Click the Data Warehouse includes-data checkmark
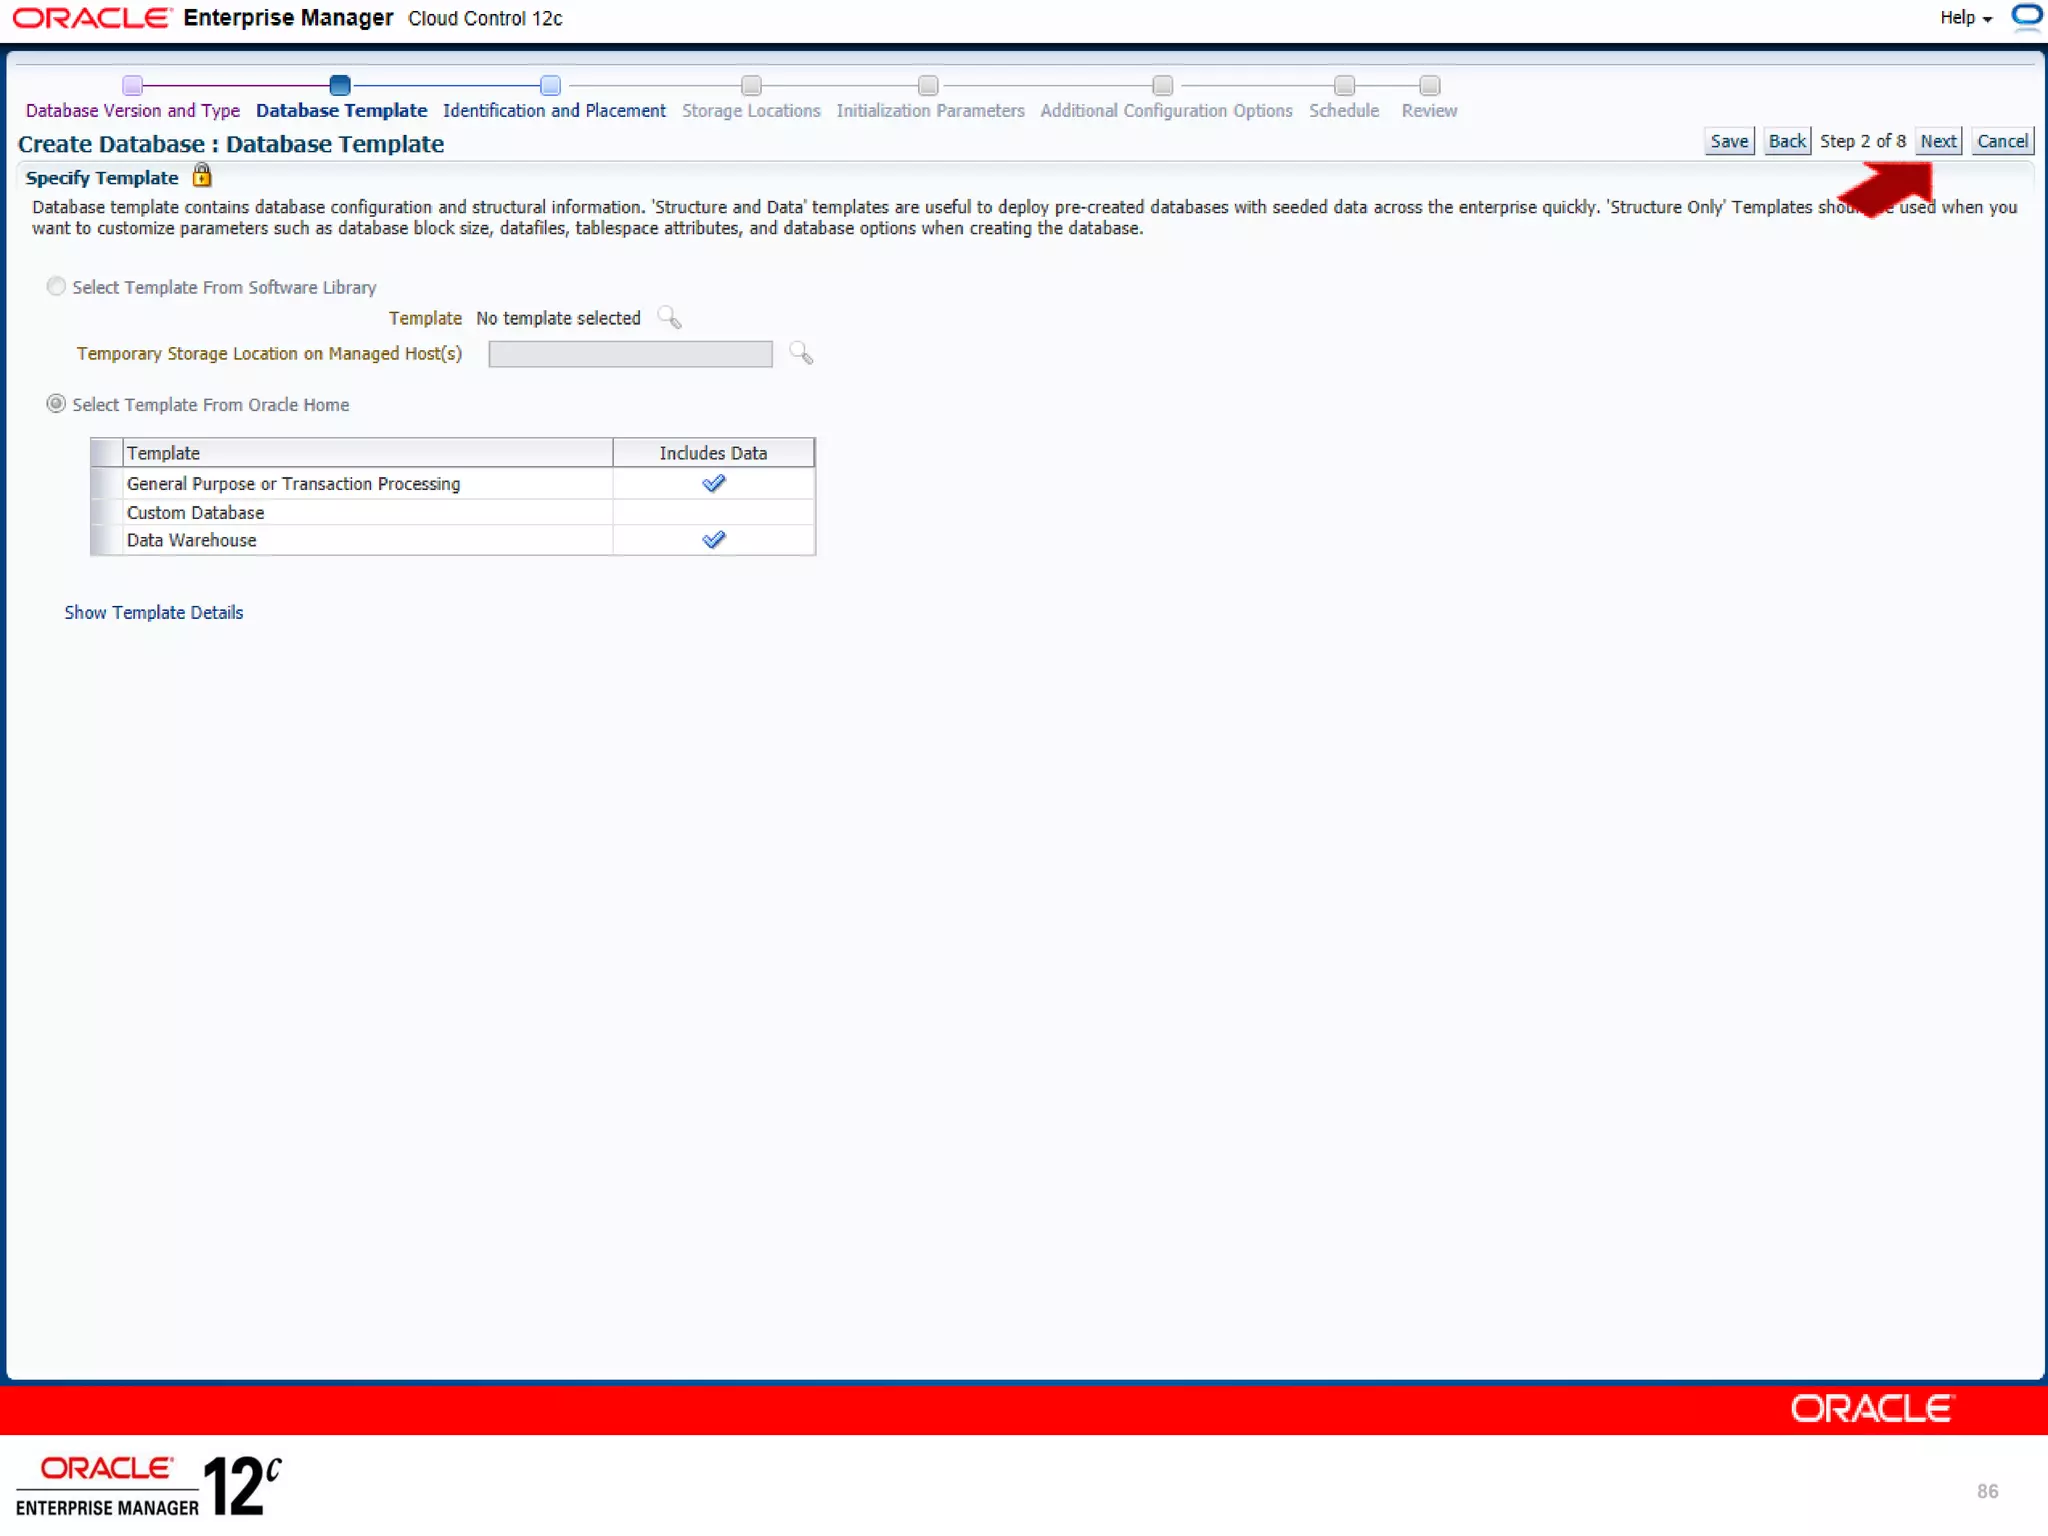 [x=713, y=540]
